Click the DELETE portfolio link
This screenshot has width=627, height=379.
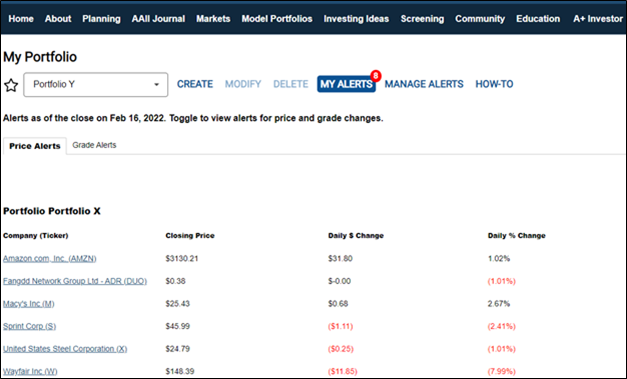(291, 84)
